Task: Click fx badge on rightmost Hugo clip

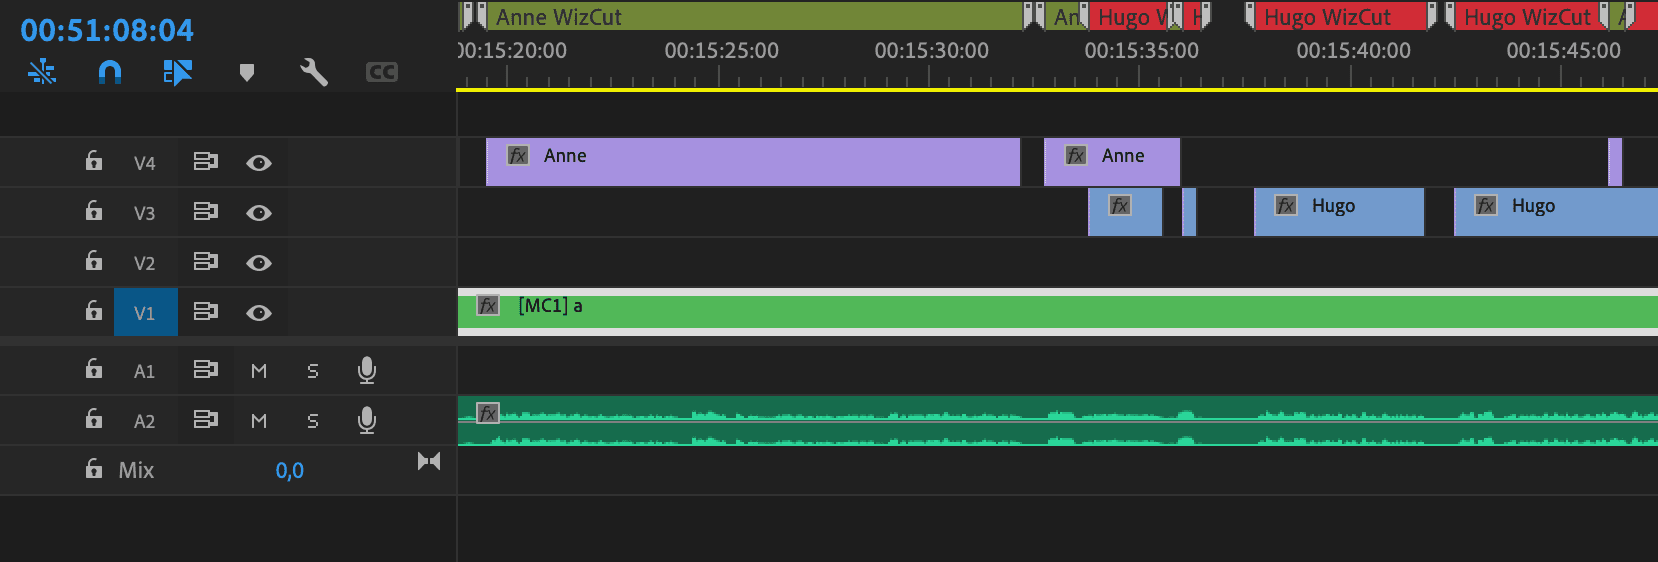Action: pyautogui.click(x=1486, y=205)
